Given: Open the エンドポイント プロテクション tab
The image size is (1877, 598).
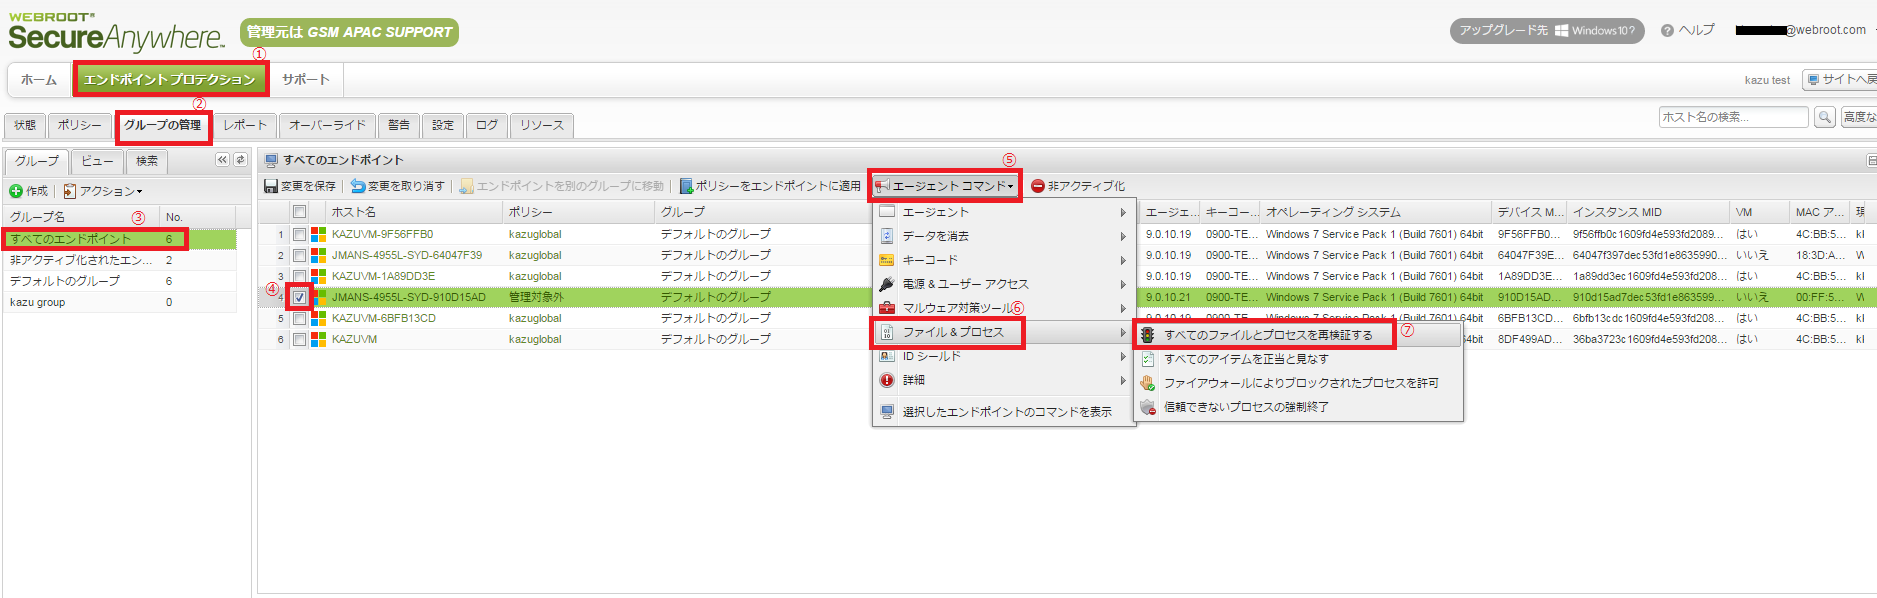Looking at the screenshot, I should (170, 79).
